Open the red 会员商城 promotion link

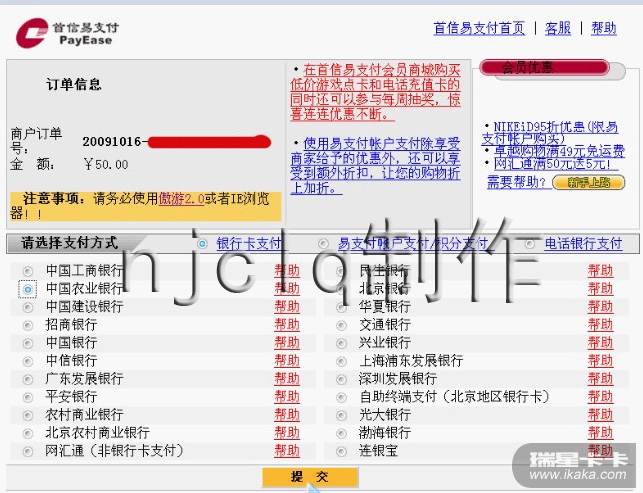[375, 92]
